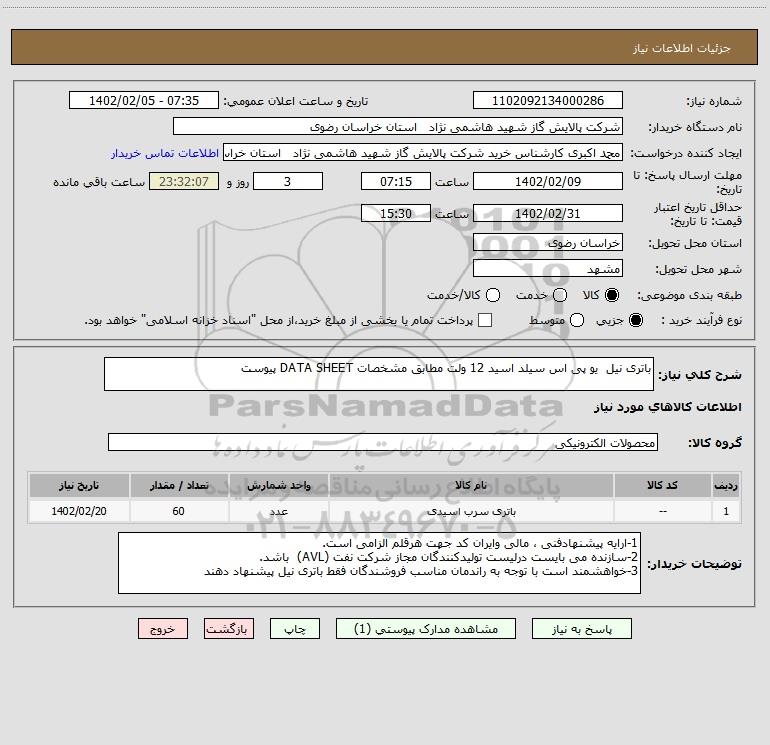Toggle the treasury payment checkbox
The height and width of the screenshot is (745, 770).
pos(485,320)
